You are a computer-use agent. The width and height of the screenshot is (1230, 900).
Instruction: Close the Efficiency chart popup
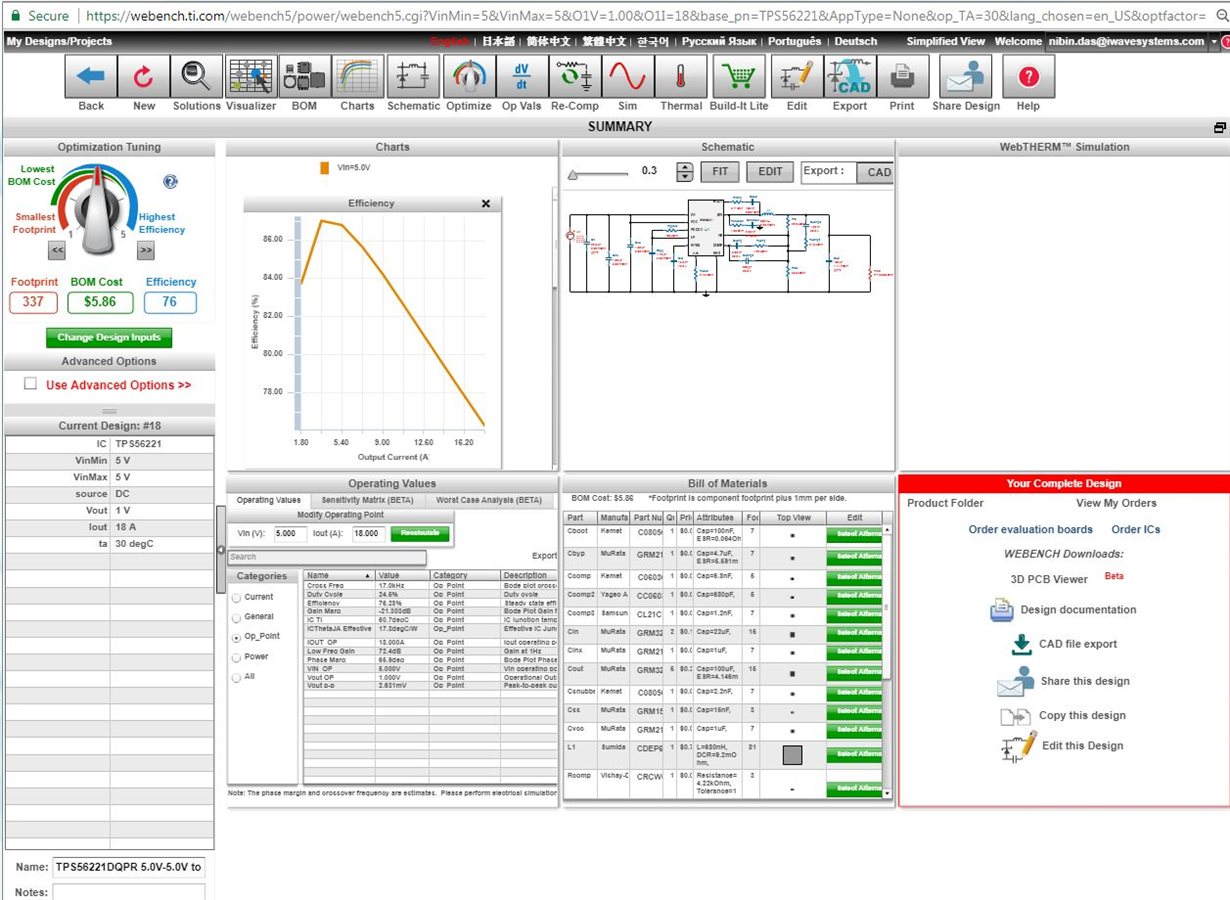[486, 203]
